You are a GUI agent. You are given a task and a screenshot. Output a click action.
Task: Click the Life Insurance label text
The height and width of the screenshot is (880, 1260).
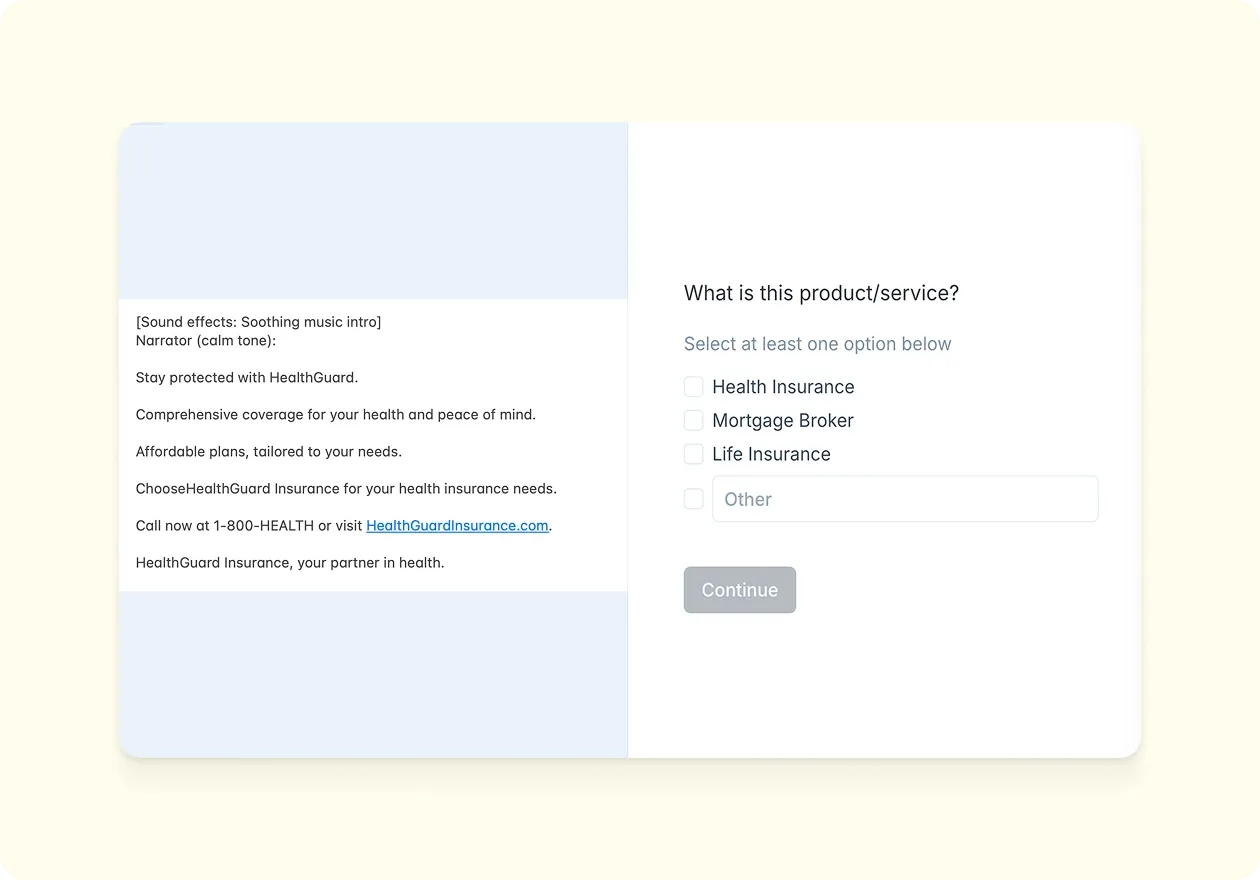(x=770, y=454)
